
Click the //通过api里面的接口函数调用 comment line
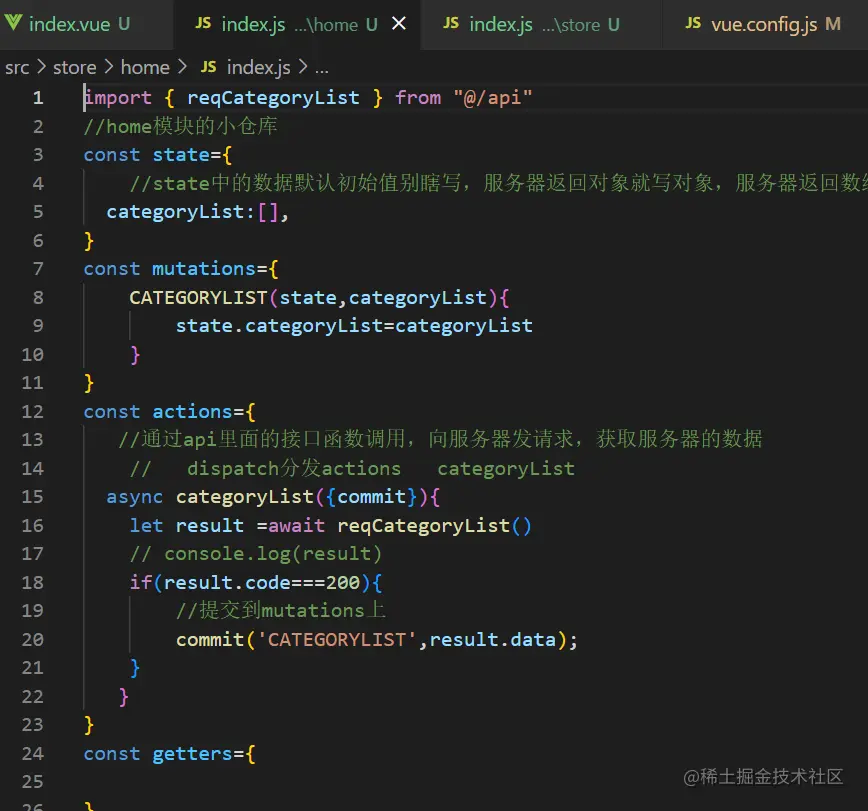click(x=440, y=440)
